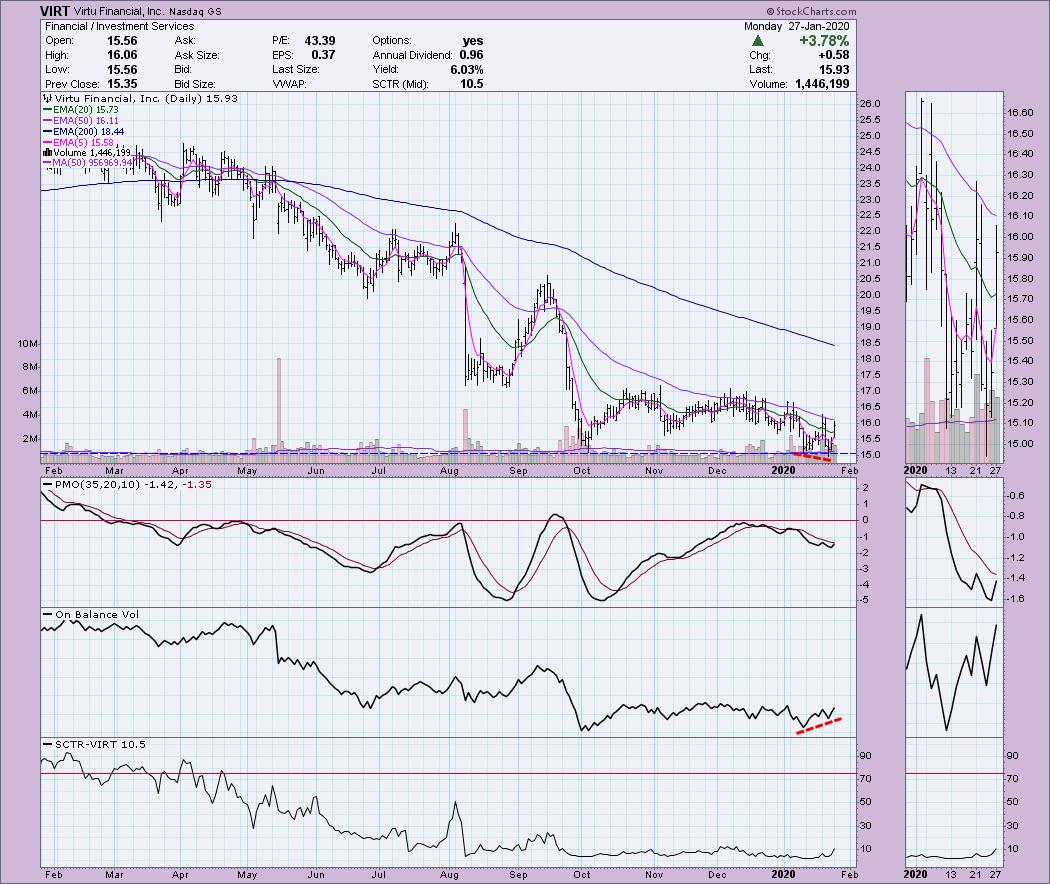Click the Volume value 1,446,199 in header
Screen dimensions: 1050x884
click(822, 84)
